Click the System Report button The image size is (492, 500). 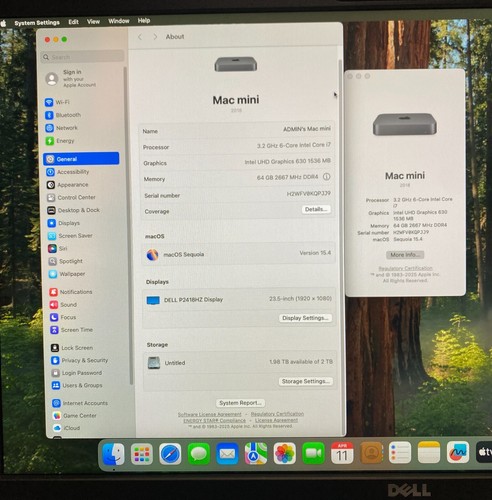(x=240, y=403)
